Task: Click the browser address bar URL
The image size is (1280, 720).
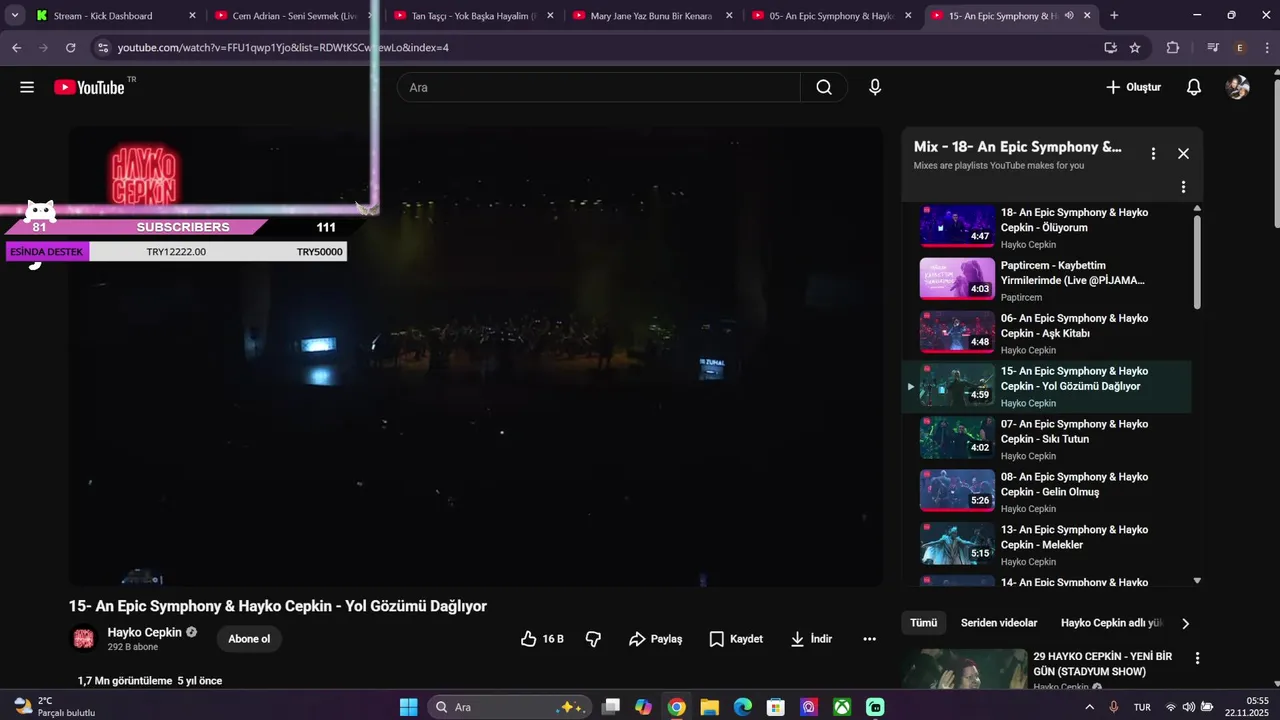Action: pyautogui.click(x=283, y=47)
